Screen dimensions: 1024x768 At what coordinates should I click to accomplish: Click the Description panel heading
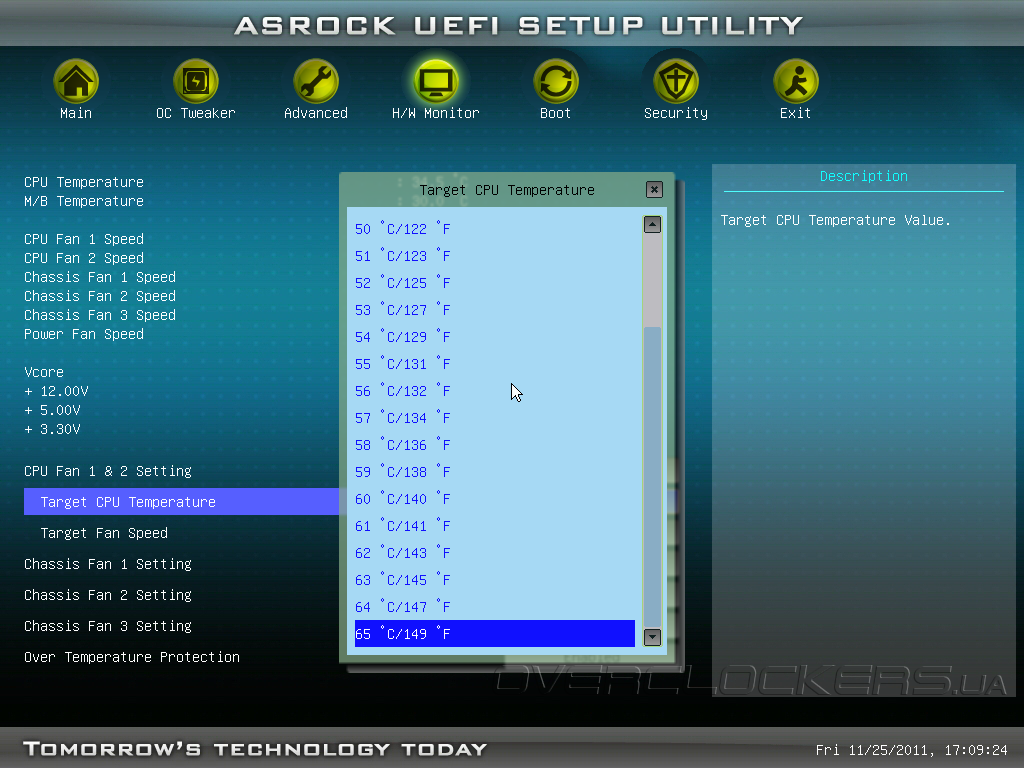[x=863, y=176]
